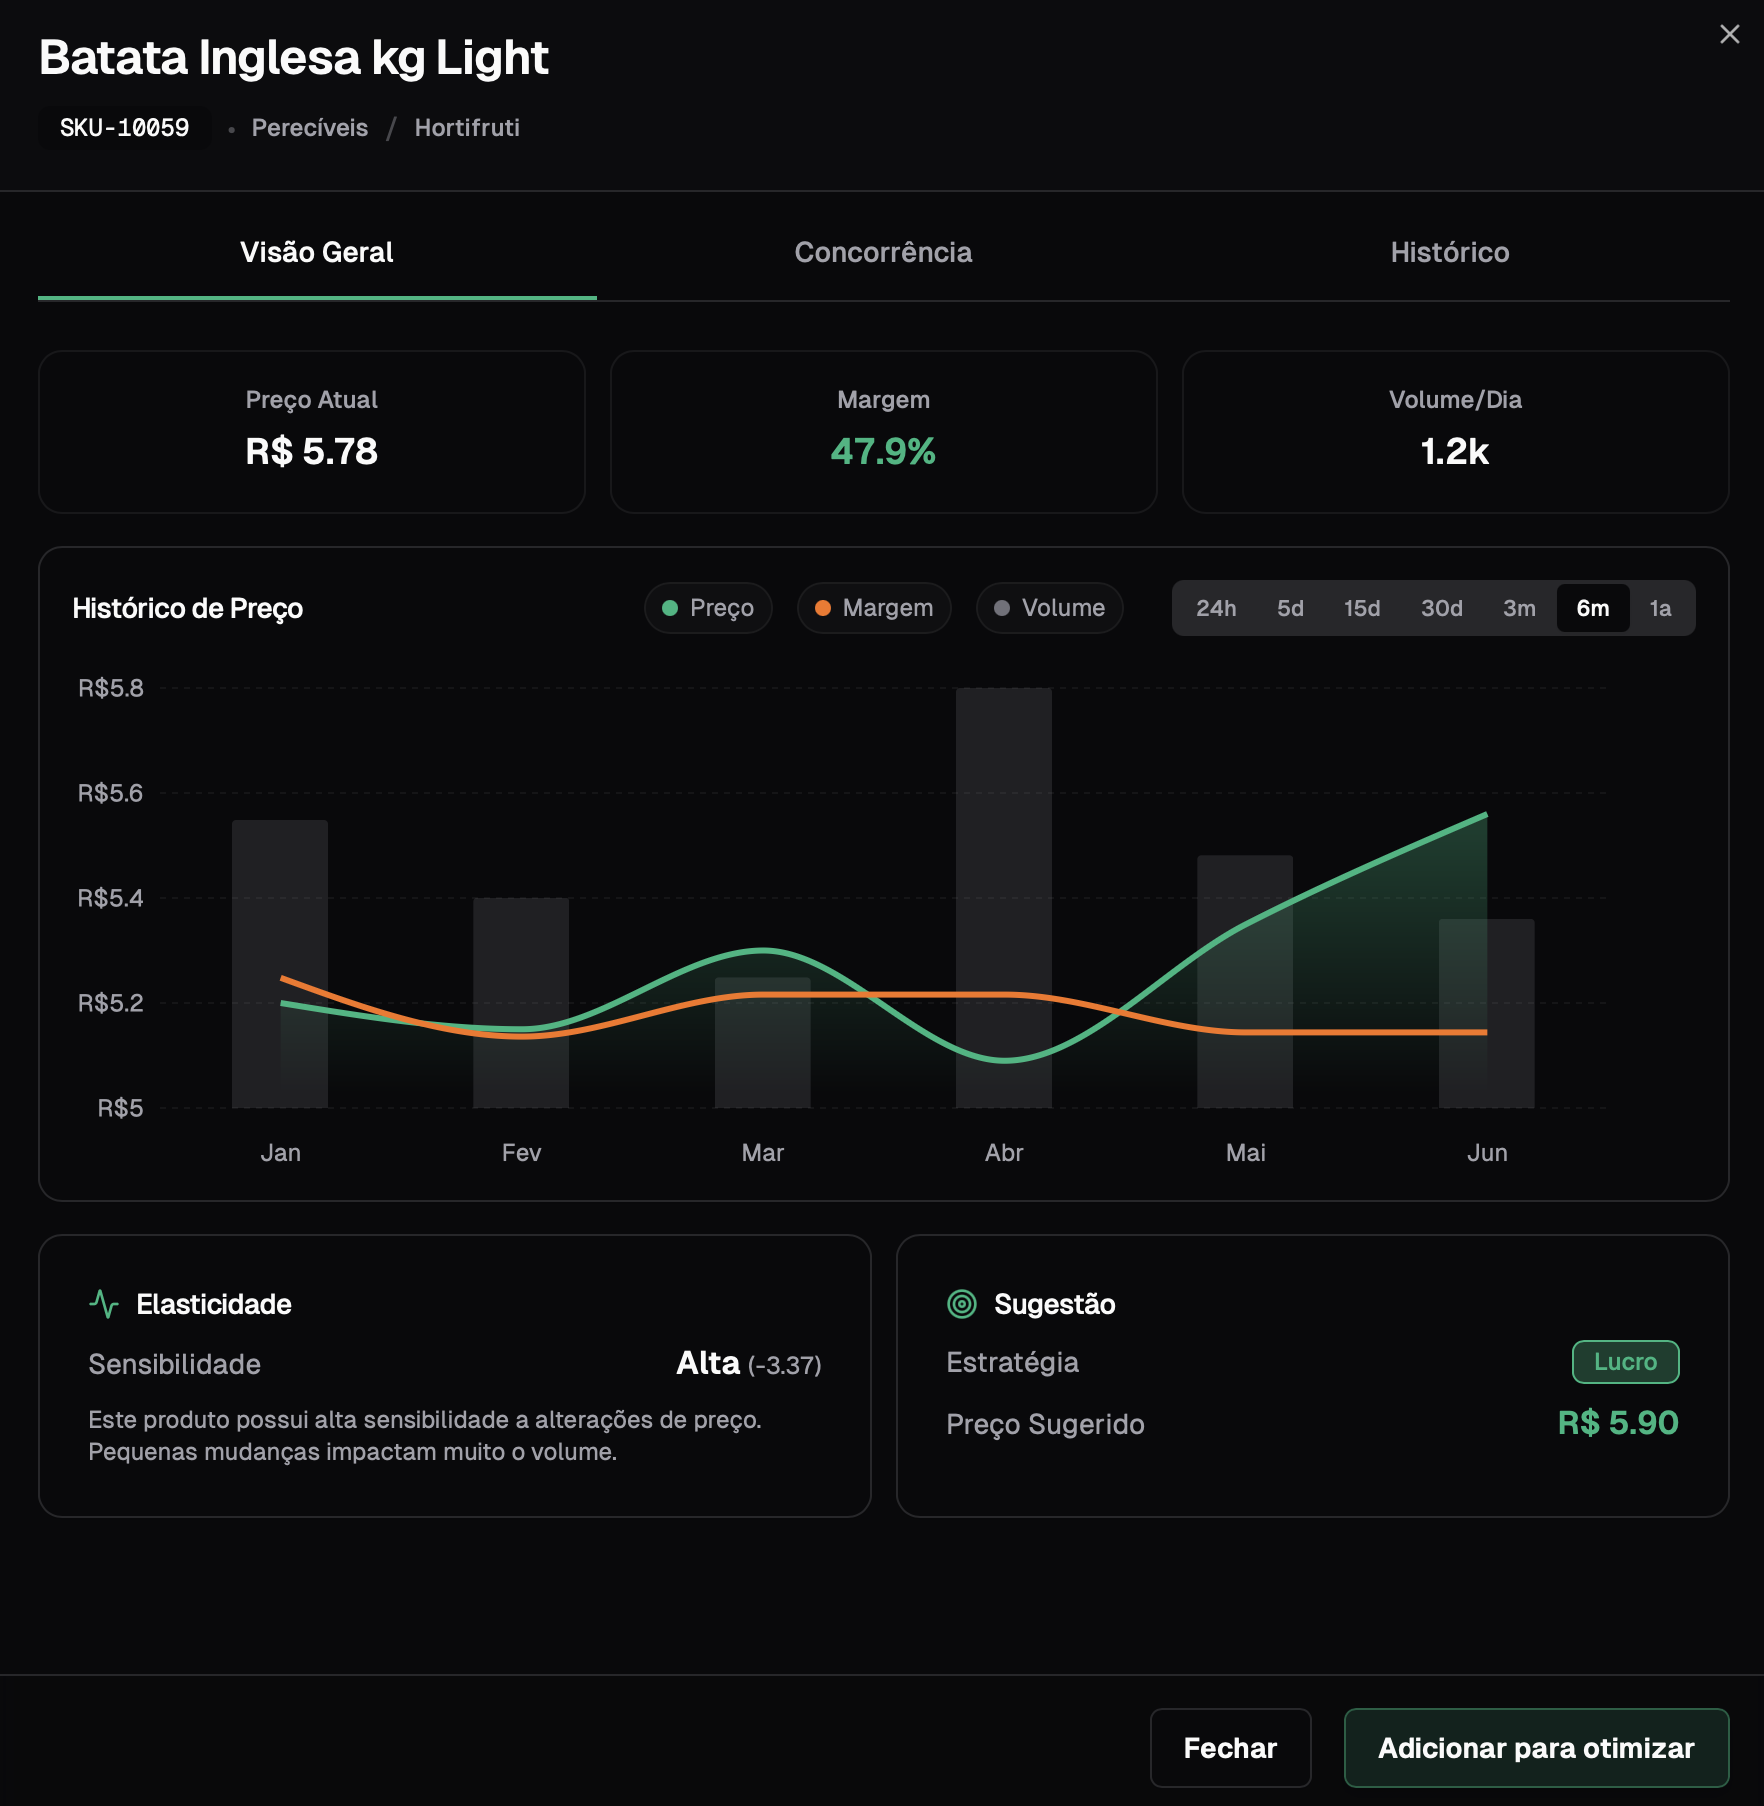Close the product detail dialog
1764x1806 pixels.
coord(1729,34)
